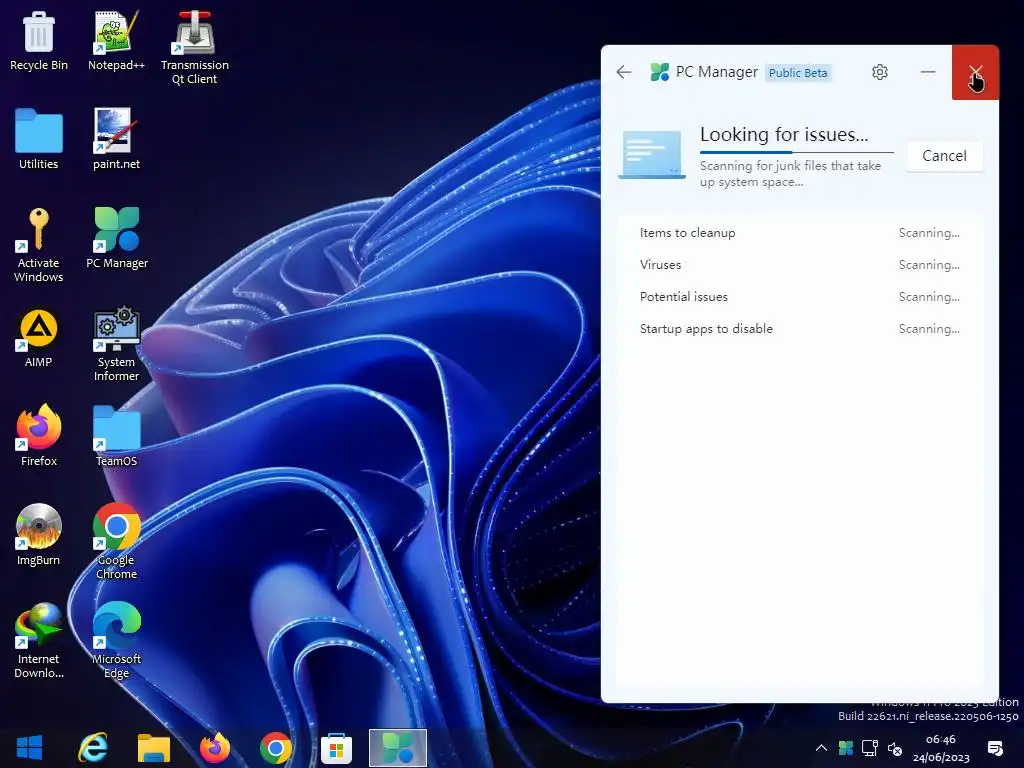The width and height of the screenshot is (1024, 768).
Task: Open the notification center icon
Action: coord(995,748)
